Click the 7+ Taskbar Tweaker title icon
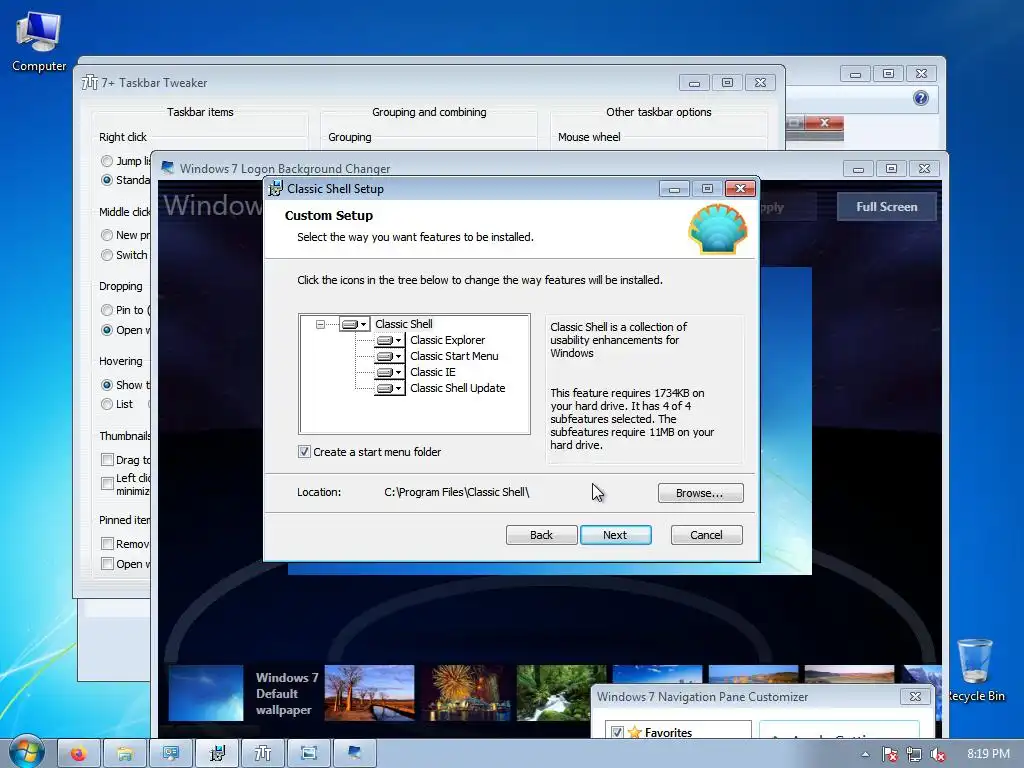The height and width of the screenshot is (768, 1024). coord(89,83)
